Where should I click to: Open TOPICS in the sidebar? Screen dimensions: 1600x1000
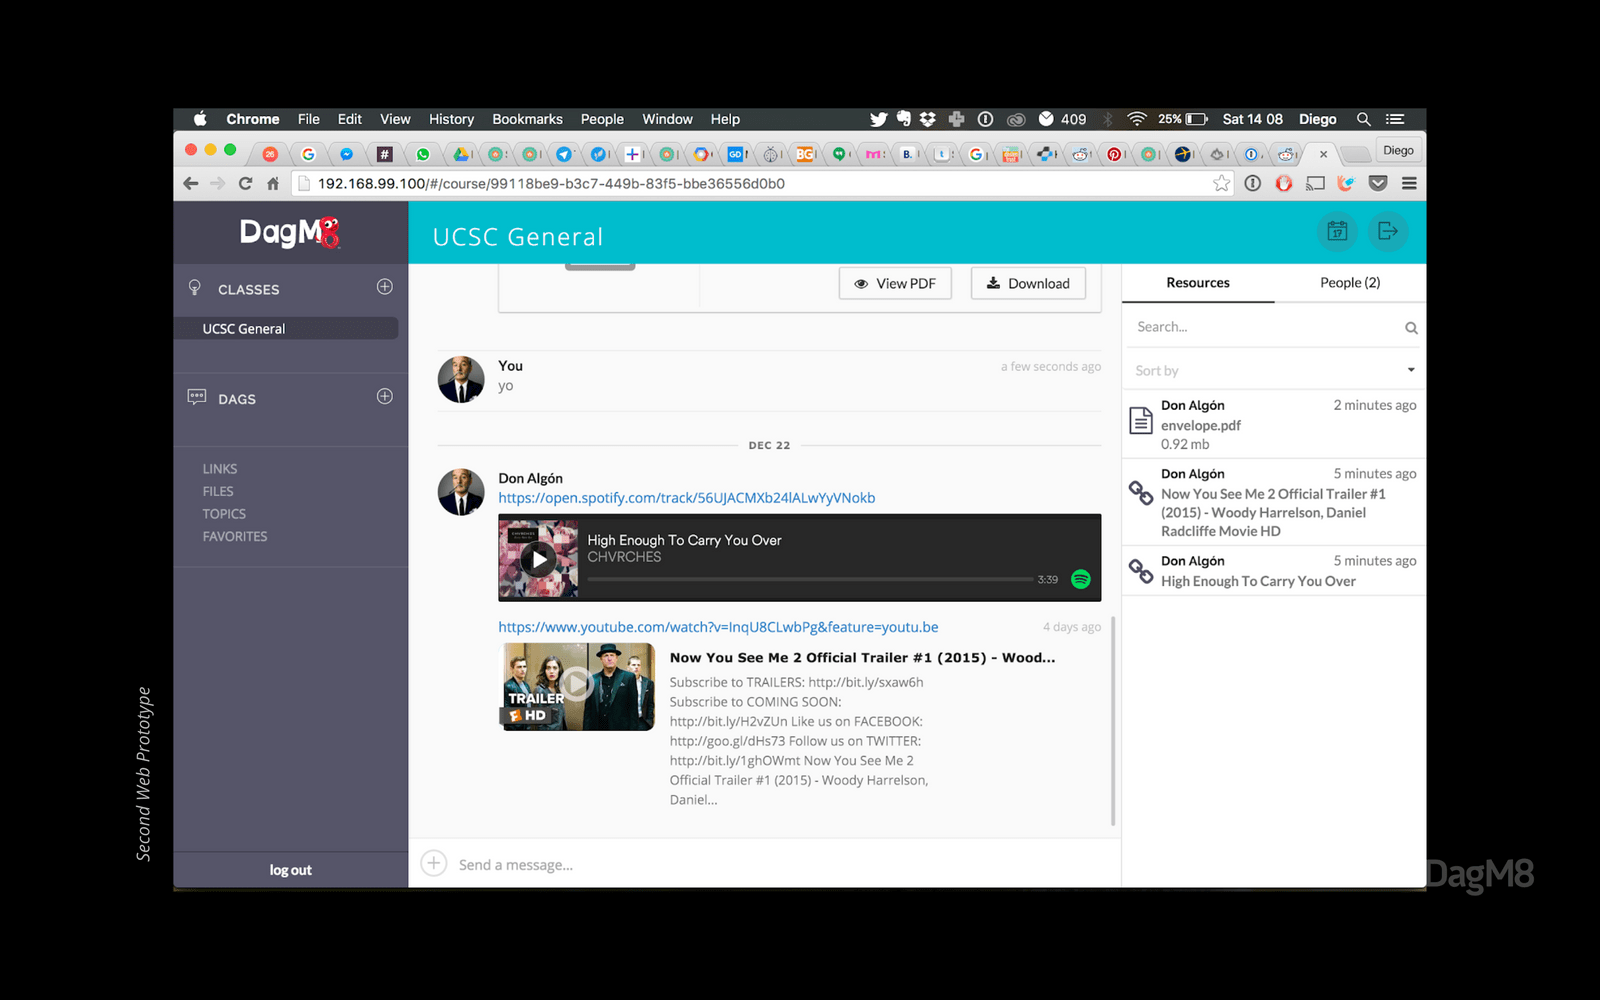click(224, 514)
